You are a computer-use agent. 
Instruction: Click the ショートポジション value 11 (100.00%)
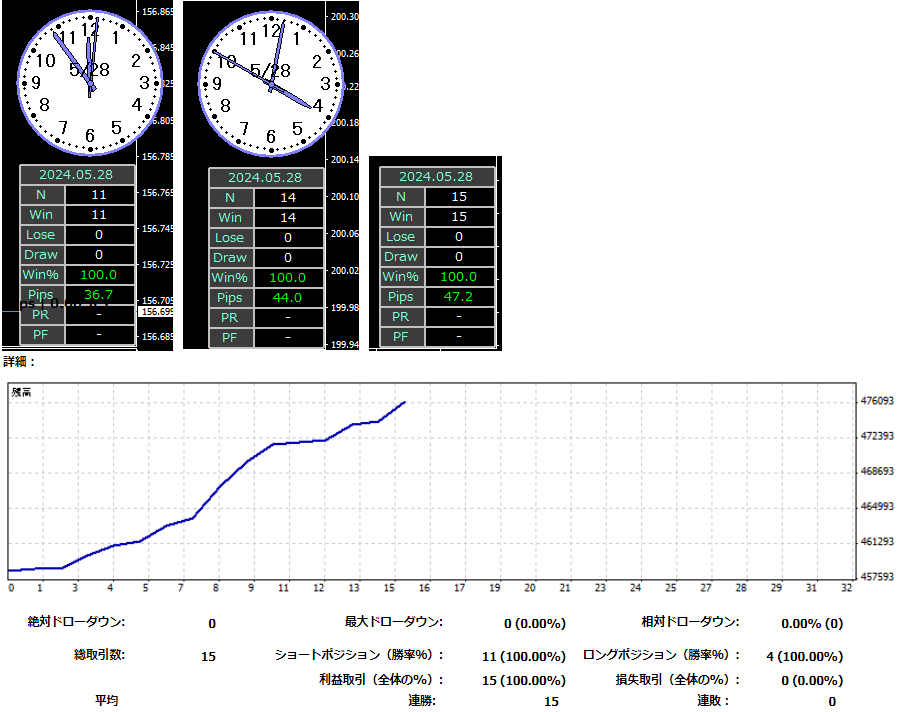click(524, 657)
